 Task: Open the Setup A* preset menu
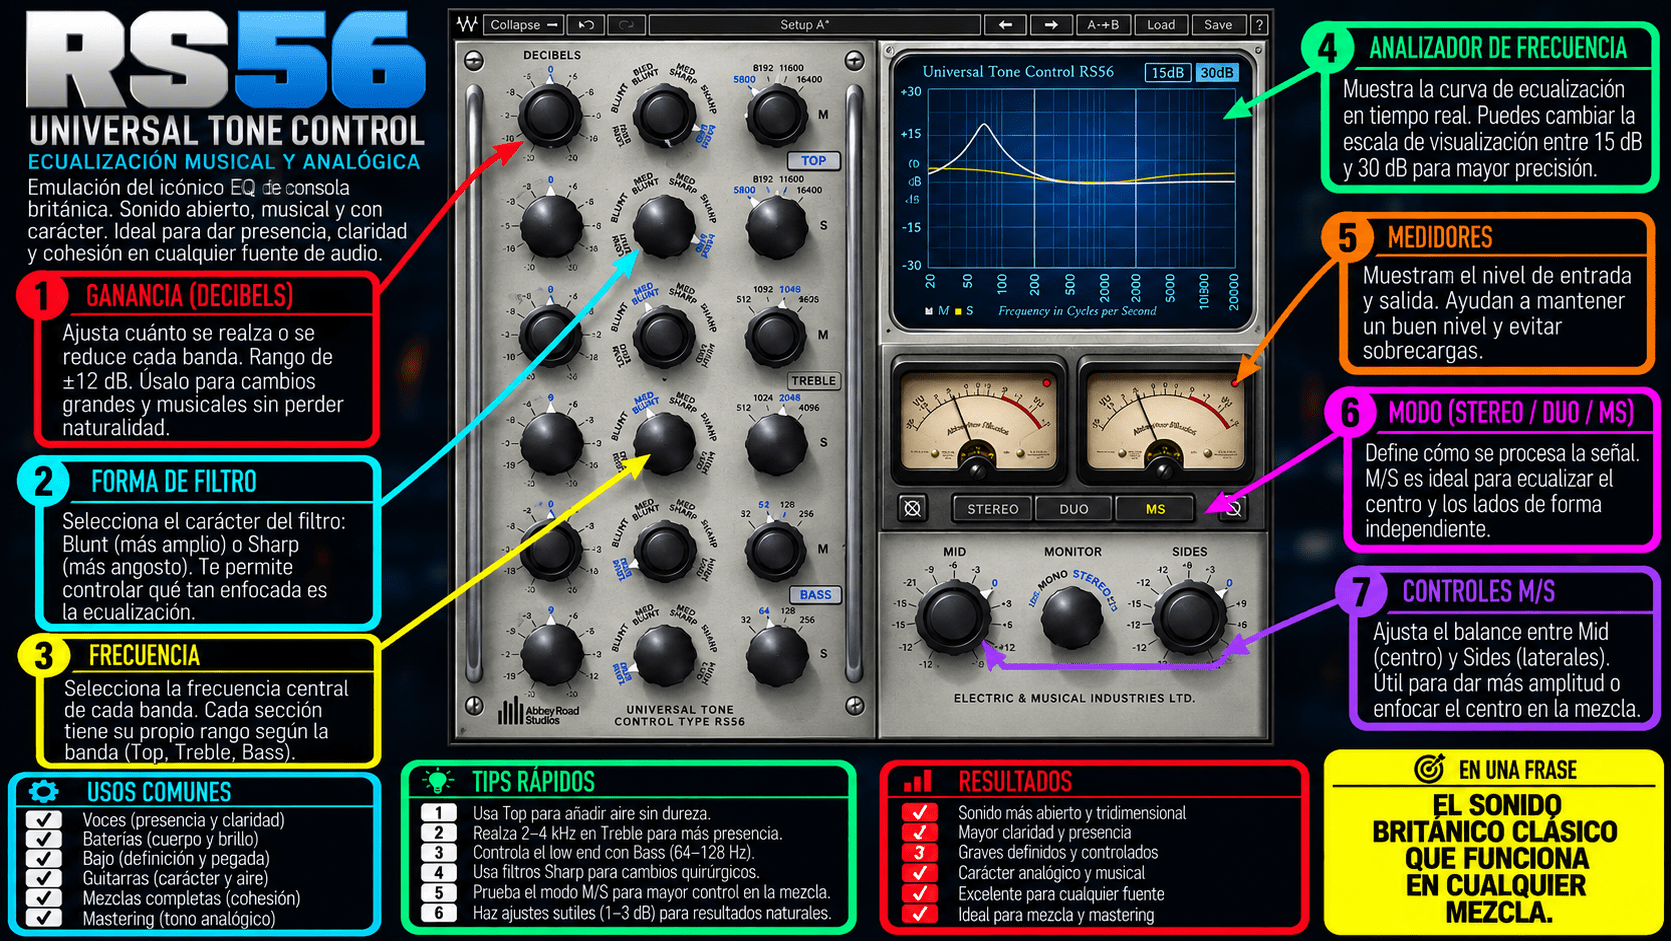coord(814,25)
